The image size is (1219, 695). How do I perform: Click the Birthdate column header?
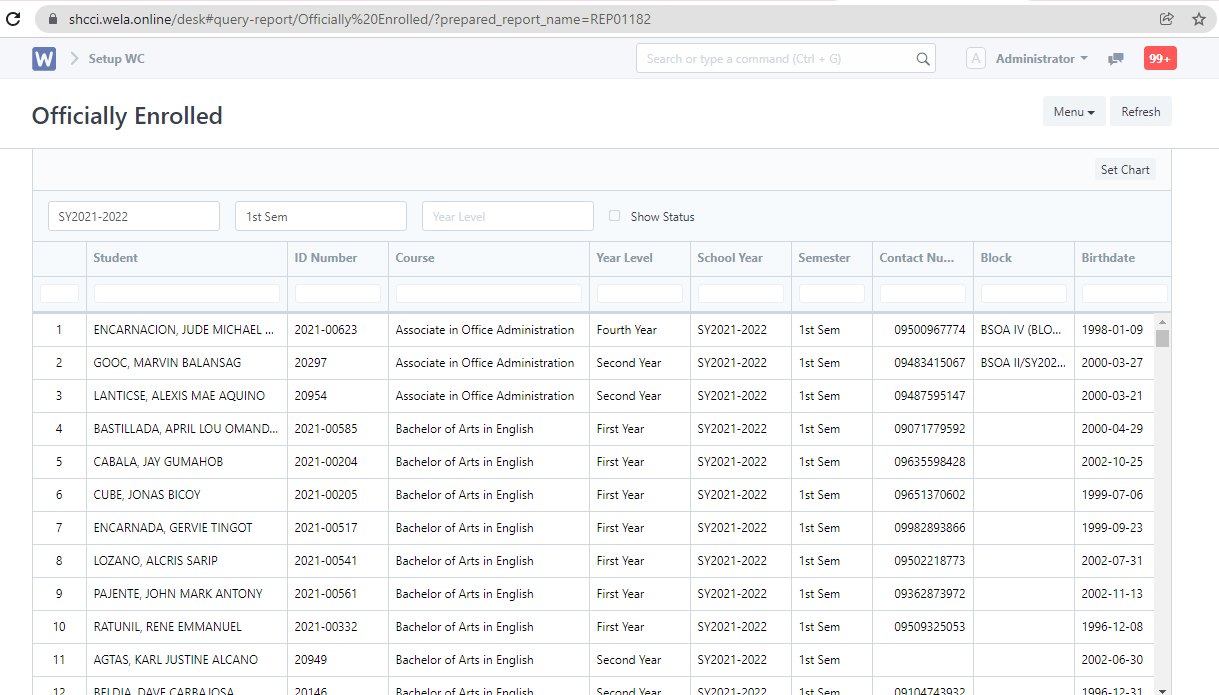click(x=1108, y=258)
